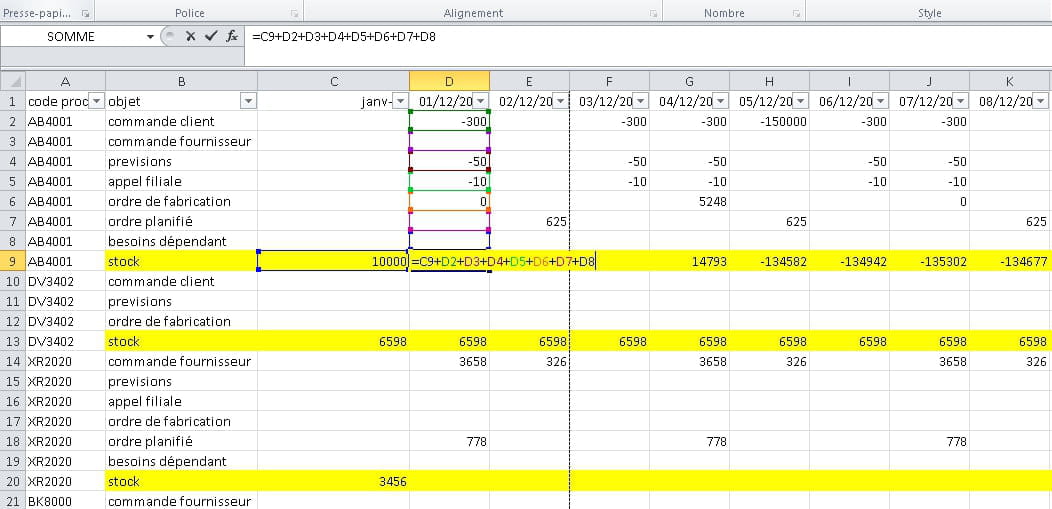Image resolution: width=1052 pixels, height=509 pixels.
Task: Select row 2 header
Action: 13,121
